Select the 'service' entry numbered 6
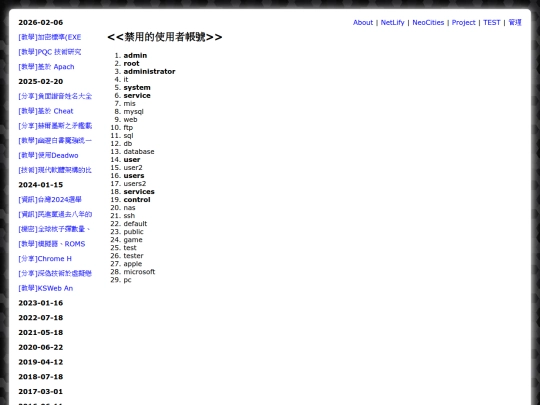Screen dimensions: 540x405 137,95
